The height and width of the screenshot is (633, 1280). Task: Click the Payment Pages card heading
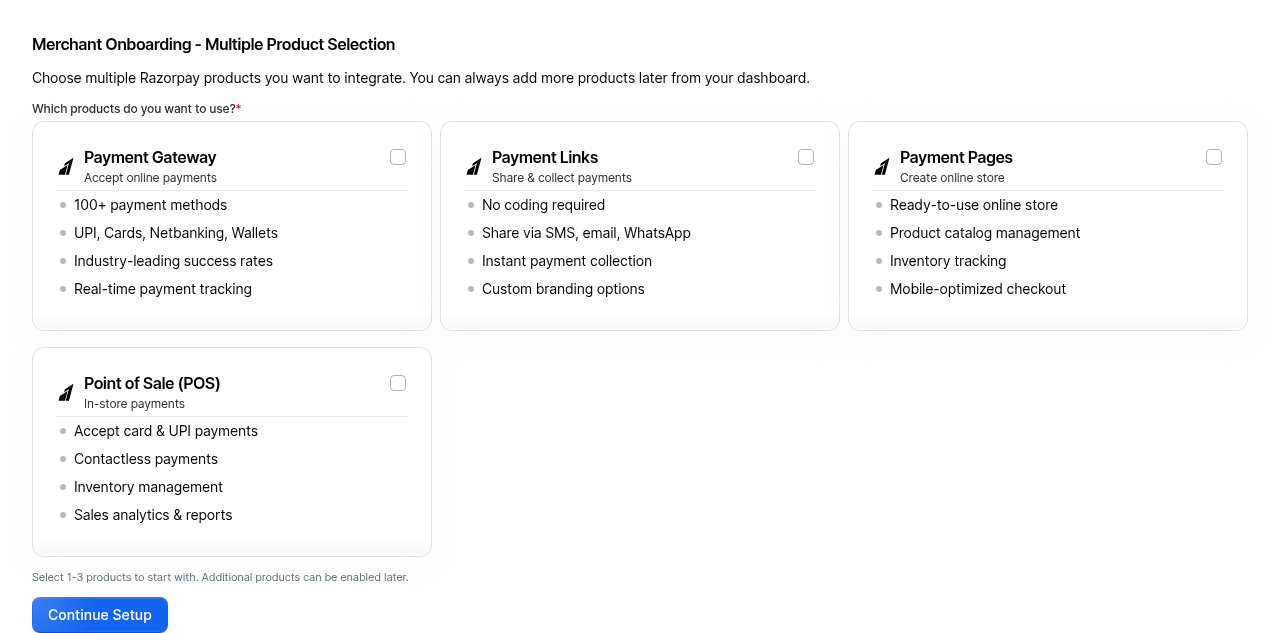coord(956,157)
